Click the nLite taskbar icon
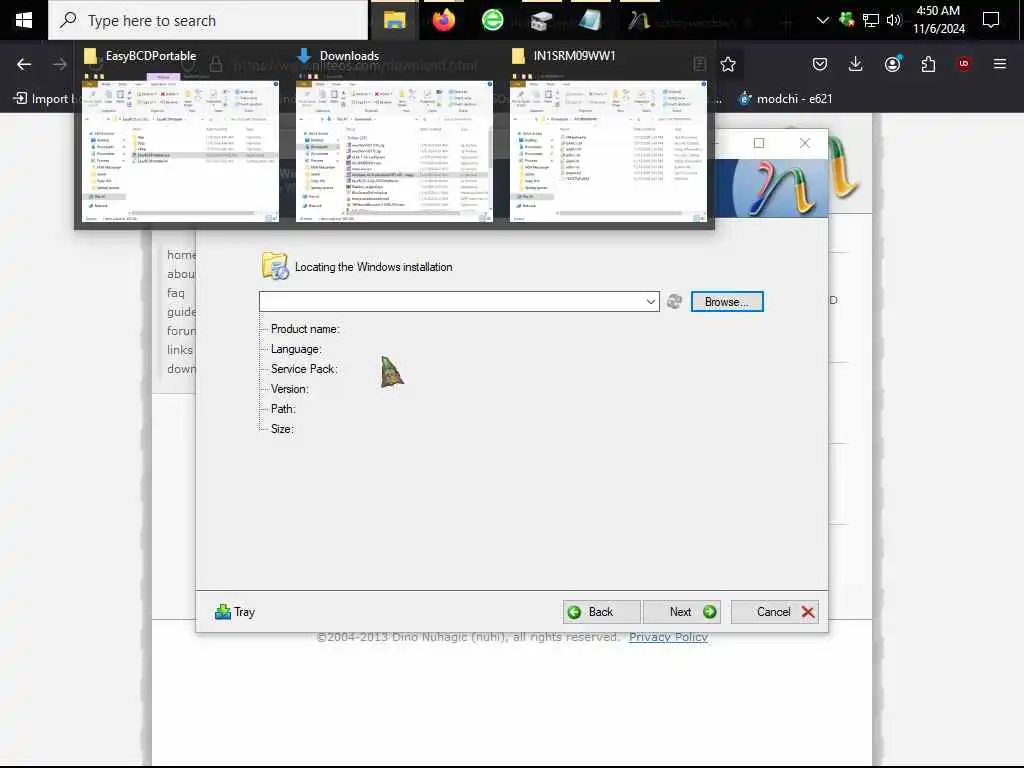The width and height of the screenshot is (1024, 768). 639,20
